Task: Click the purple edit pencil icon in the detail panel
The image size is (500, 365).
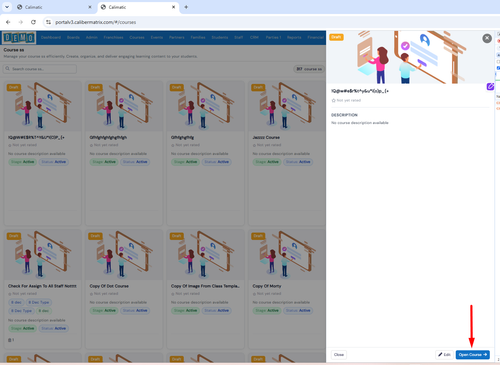Action: pyautogui.click(x=490, y=87)
